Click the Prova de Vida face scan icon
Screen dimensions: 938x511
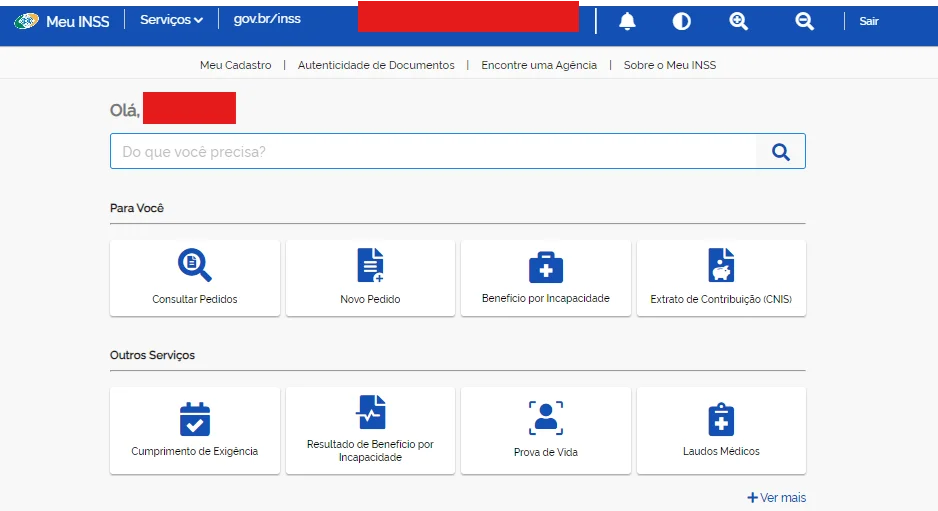coord(546,418)
